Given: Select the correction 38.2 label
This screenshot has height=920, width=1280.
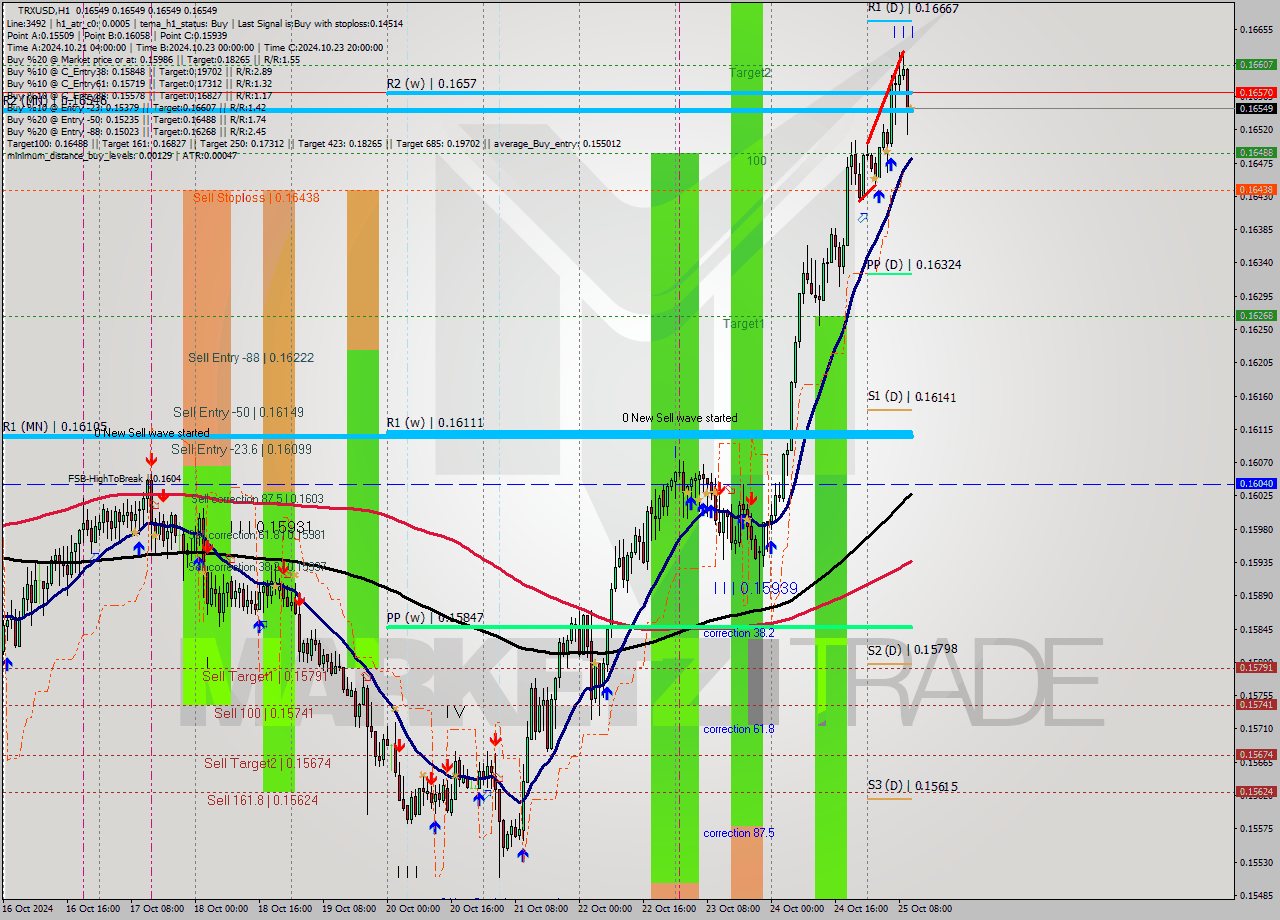Looking at the screenshot, I should 739,633.
